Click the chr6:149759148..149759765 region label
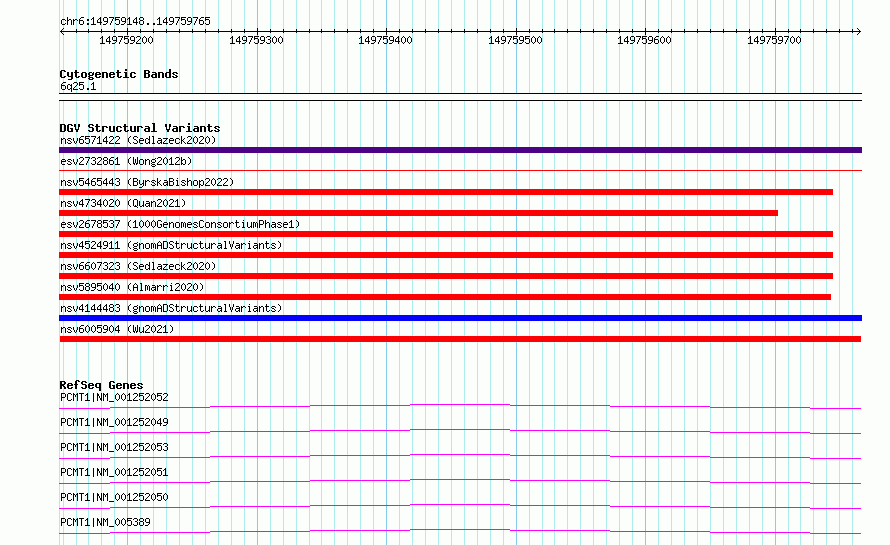890x545 pixels. 135,21
